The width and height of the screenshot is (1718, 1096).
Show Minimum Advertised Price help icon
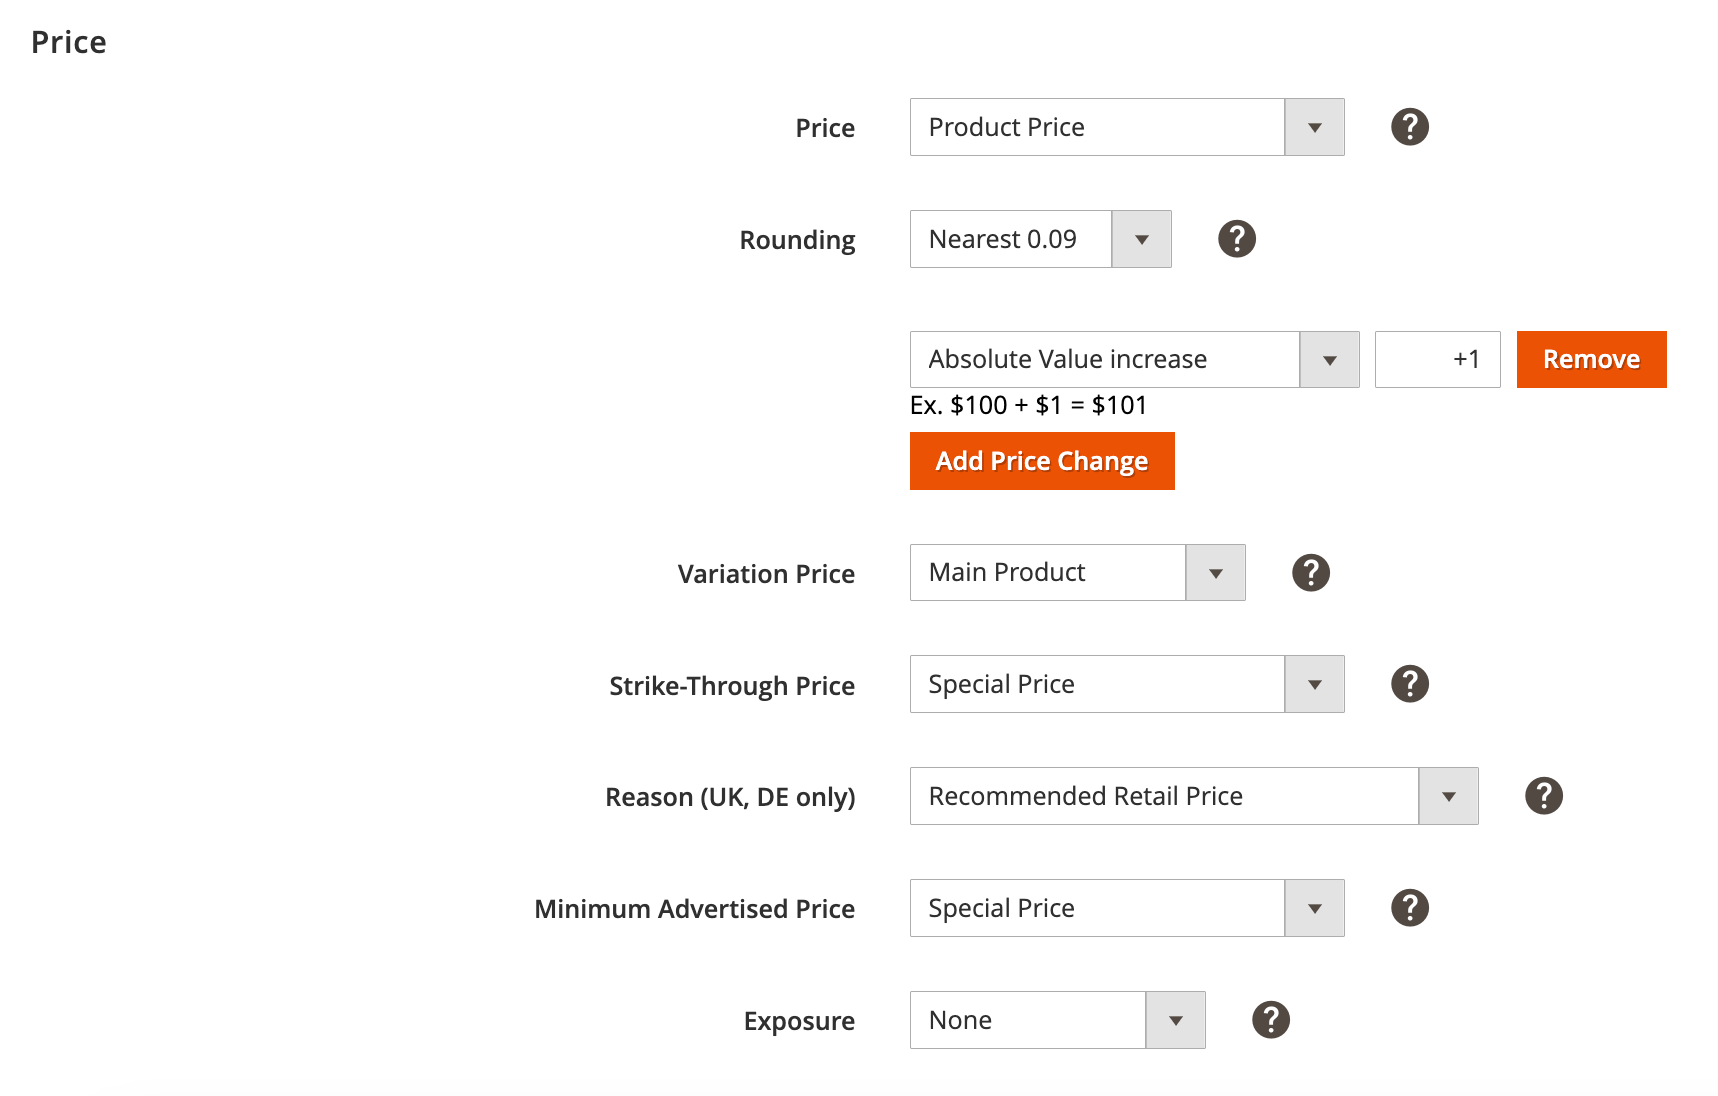tap(1409, 908)
